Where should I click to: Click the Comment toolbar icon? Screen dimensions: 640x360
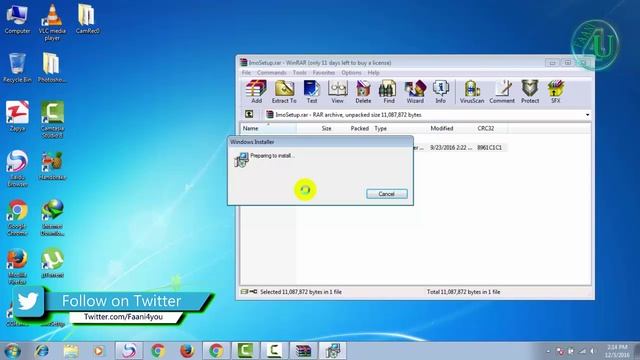[502, 91]
